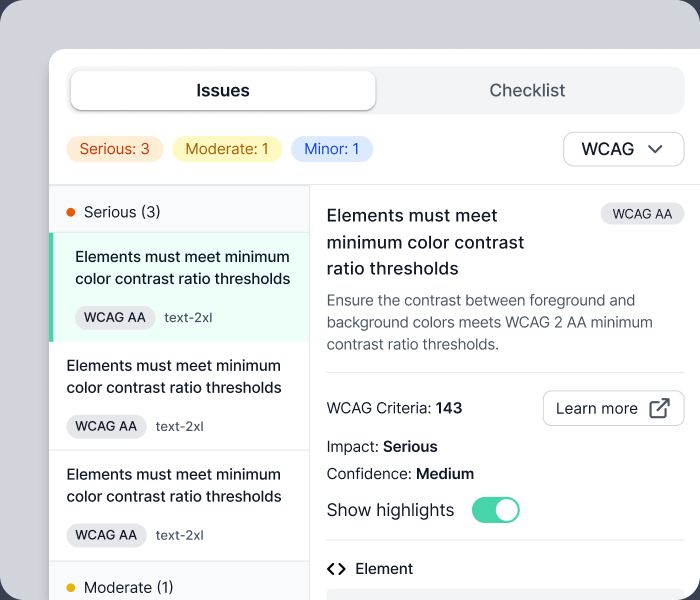Click WCAG Criteria: 143 text
This screenshot has width=700, height=600.
pos(394,408)
